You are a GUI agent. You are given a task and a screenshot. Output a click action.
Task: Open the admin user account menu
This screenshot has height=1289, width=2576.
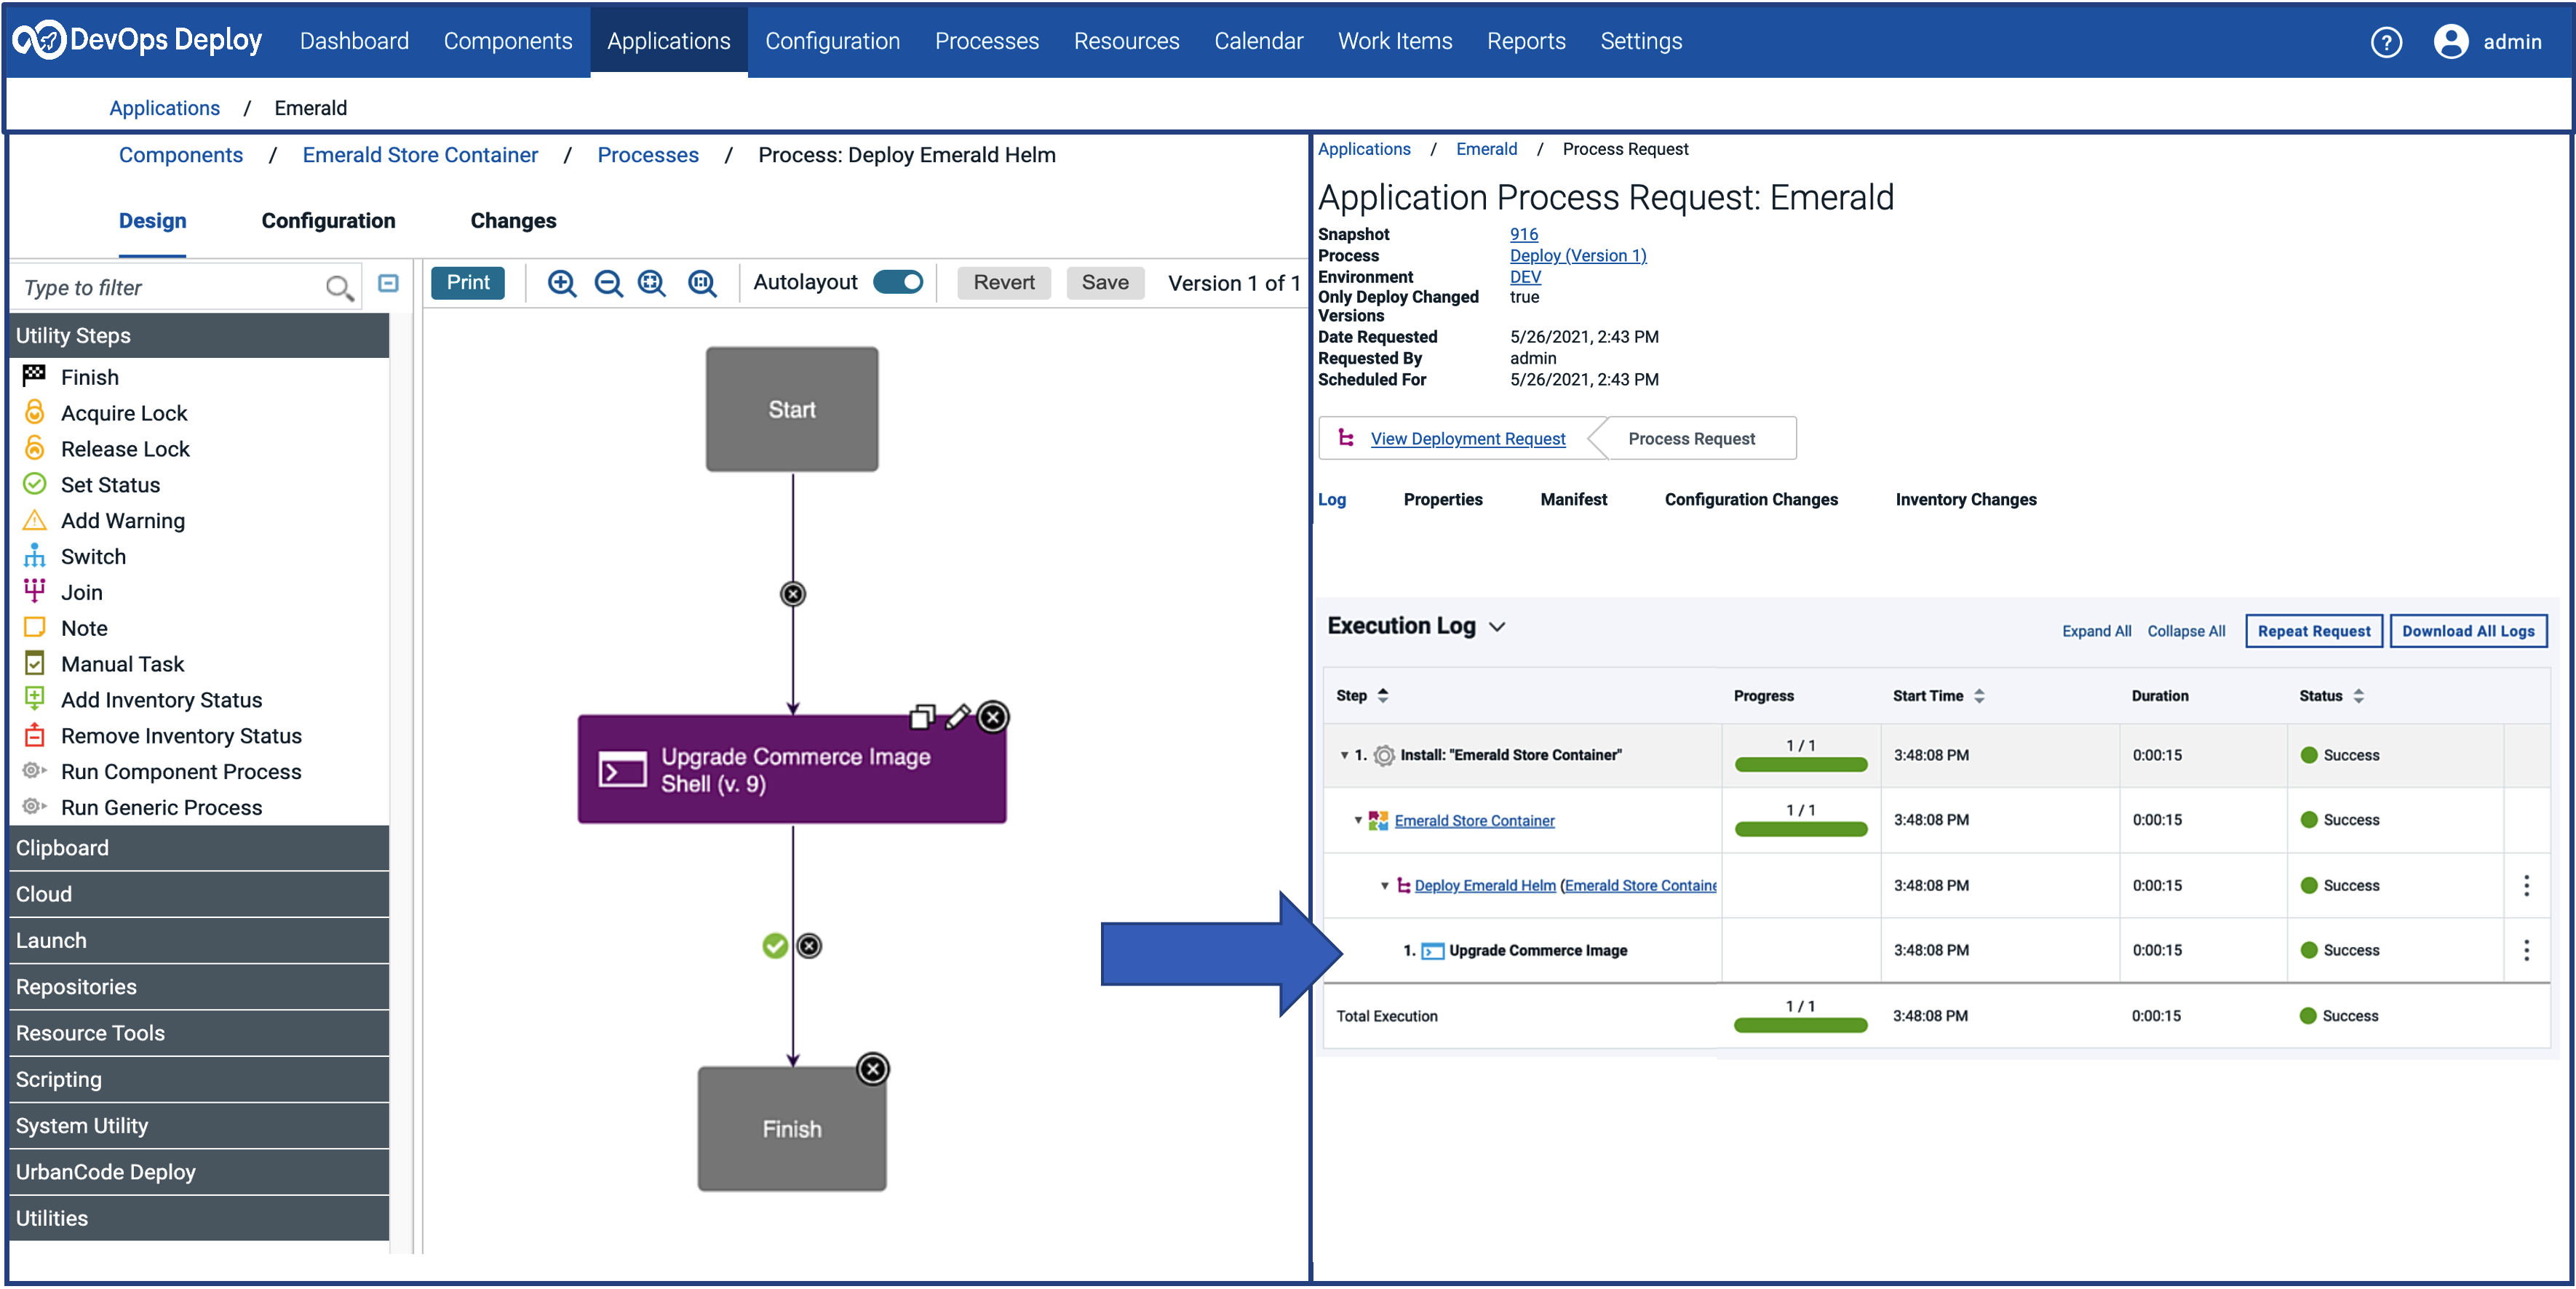tap(2488, 42)
